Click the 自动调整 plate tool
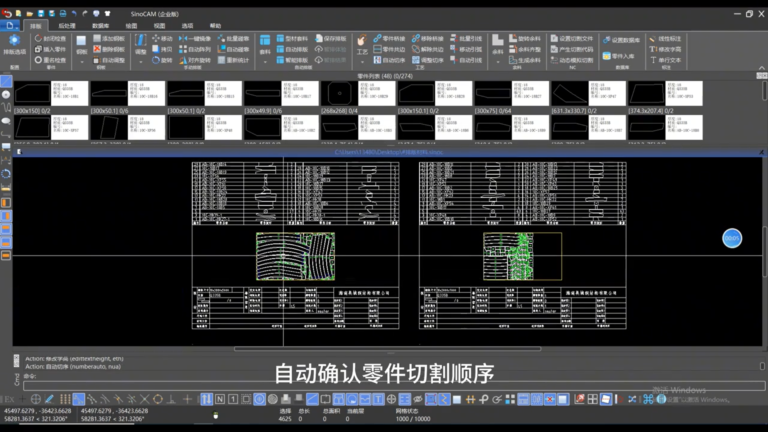Image resolution: width=768 pixels, height=432 pixels. pyautogui.click(x=109, y=60)
